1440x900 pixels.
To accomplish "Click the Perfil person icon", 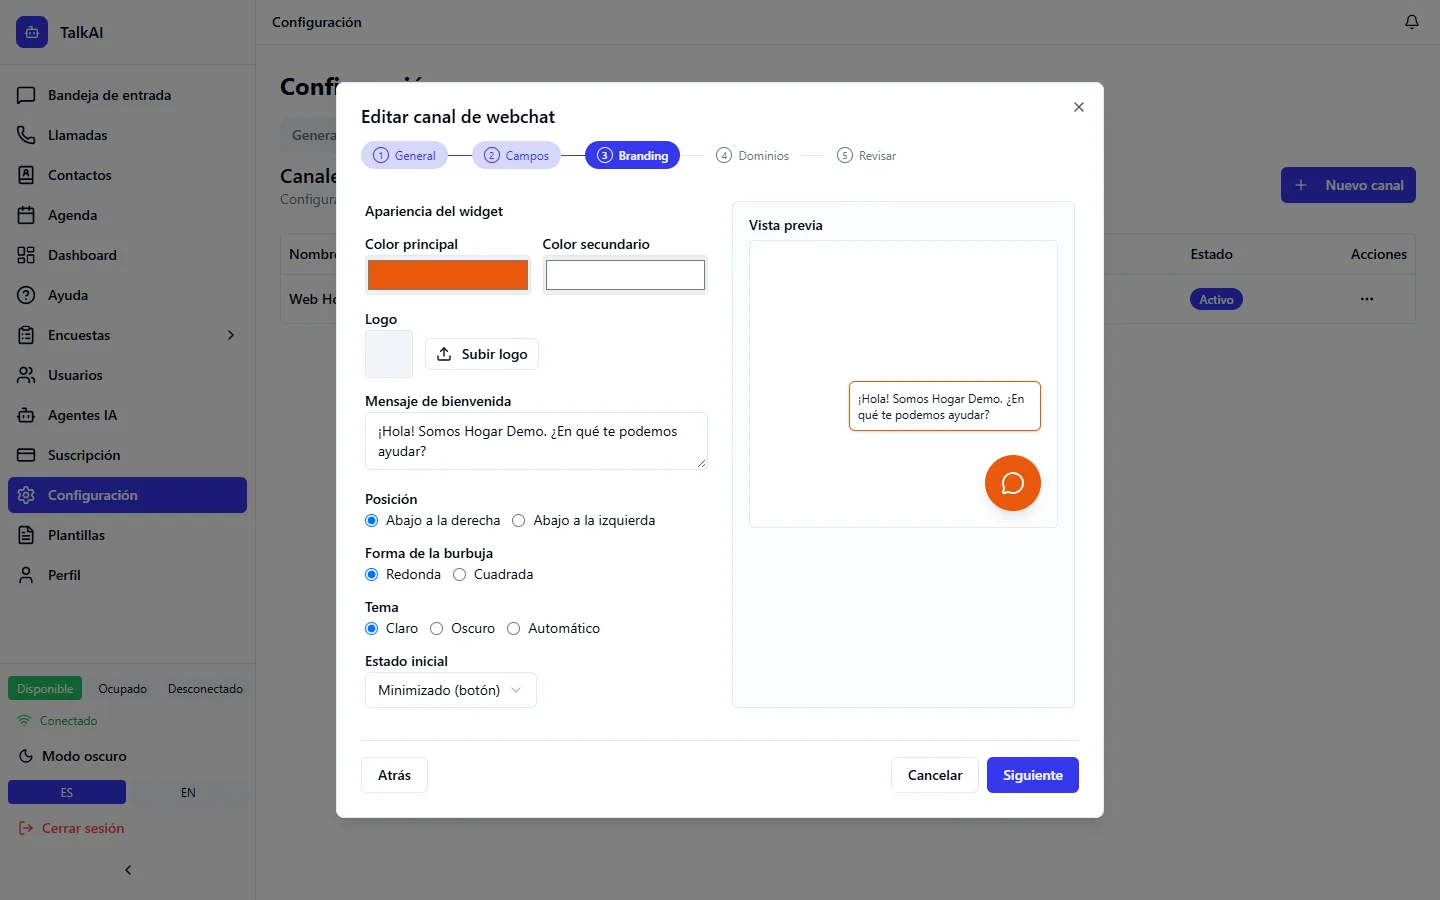I will click(x=26, y=575).
